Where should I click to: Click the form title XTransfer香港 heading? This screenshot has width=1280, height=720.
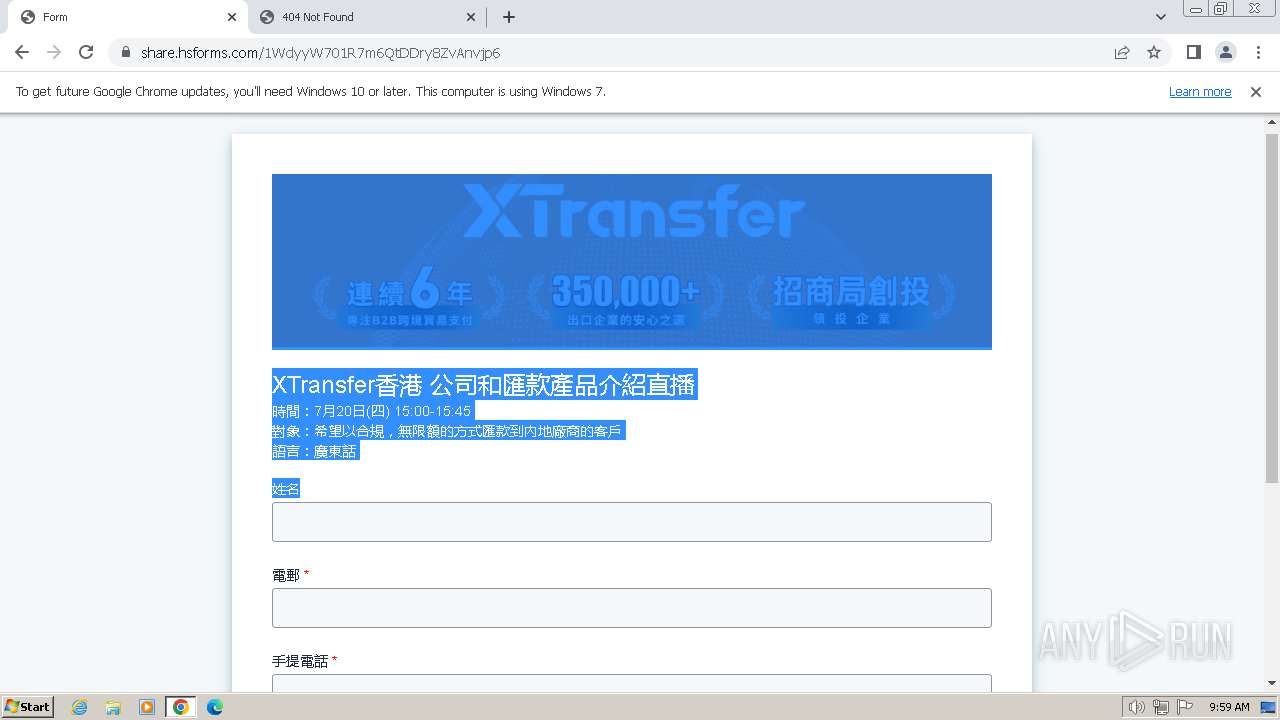click(x=484, y=385)
